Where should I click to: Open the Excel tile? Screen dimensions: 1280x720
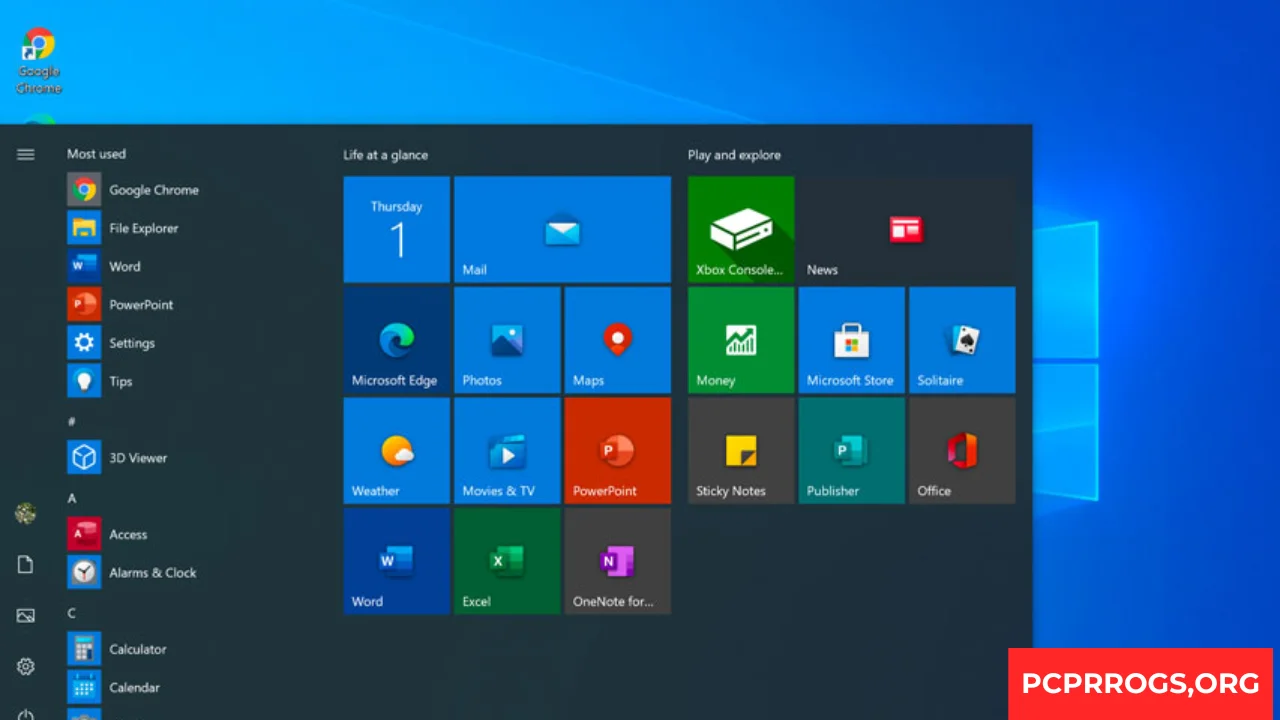click(x=507, y=561)
